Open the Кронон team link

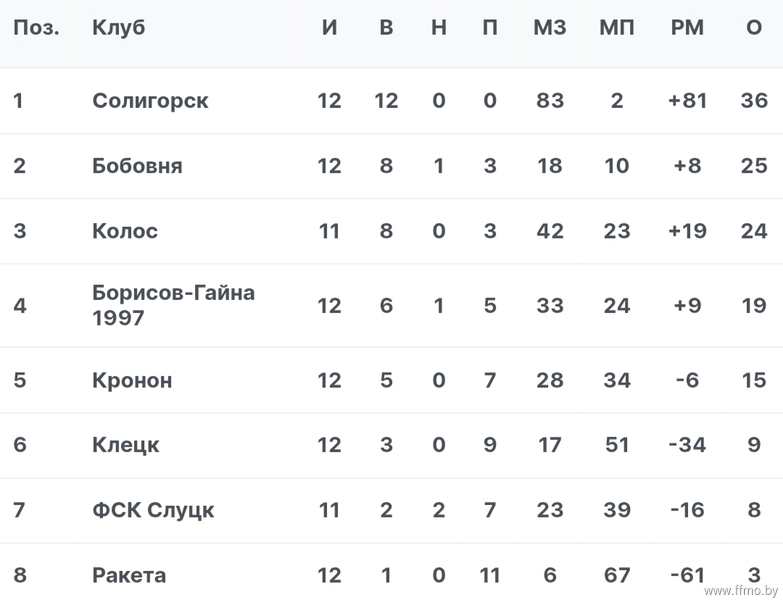click(x=132, y=380)
